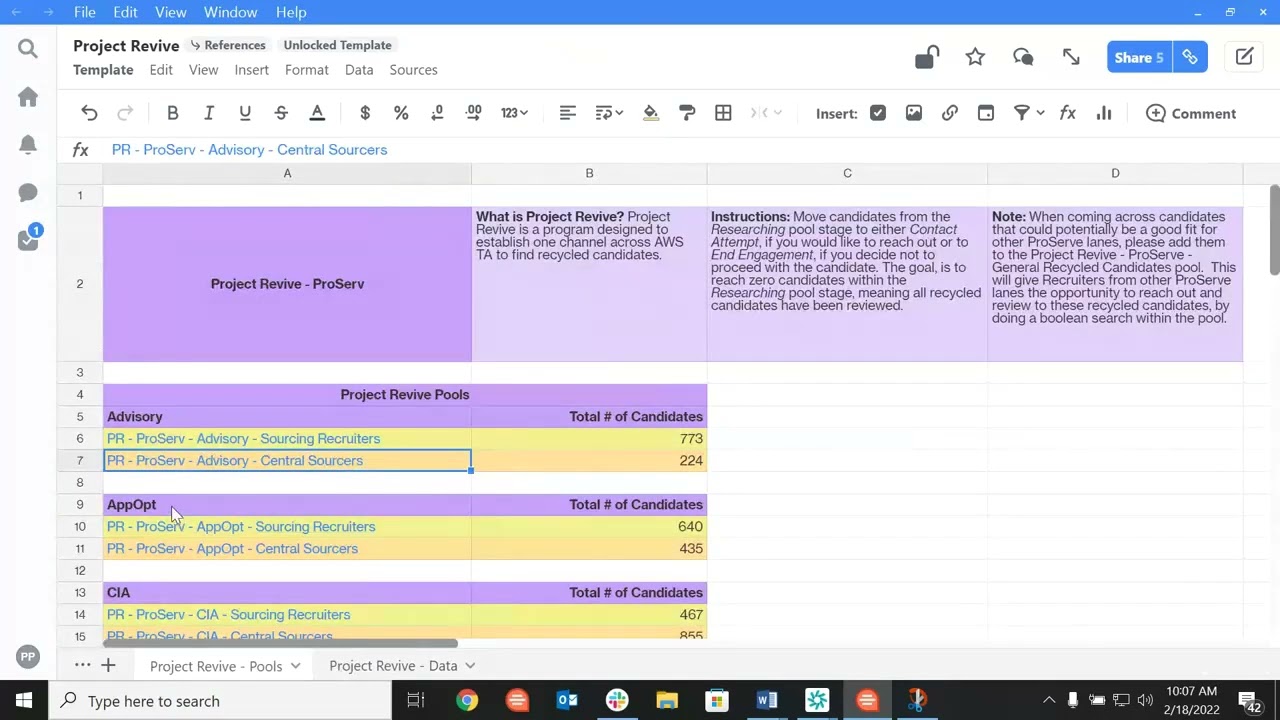Viewport: 1280px width, 720px height.
Task: Expand Project Revive - Data sheet menu
Action: pyautogui.click(x=470, y=666)
